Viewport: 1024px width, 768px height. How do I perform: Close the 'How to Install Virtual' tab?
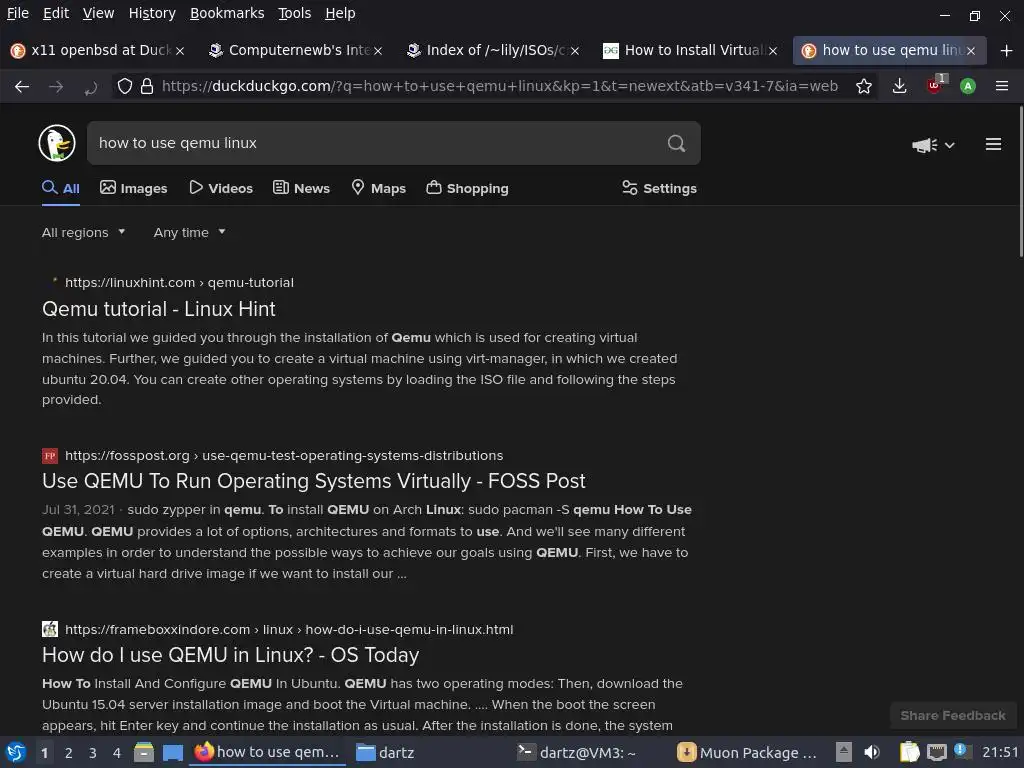pos(773,51)
